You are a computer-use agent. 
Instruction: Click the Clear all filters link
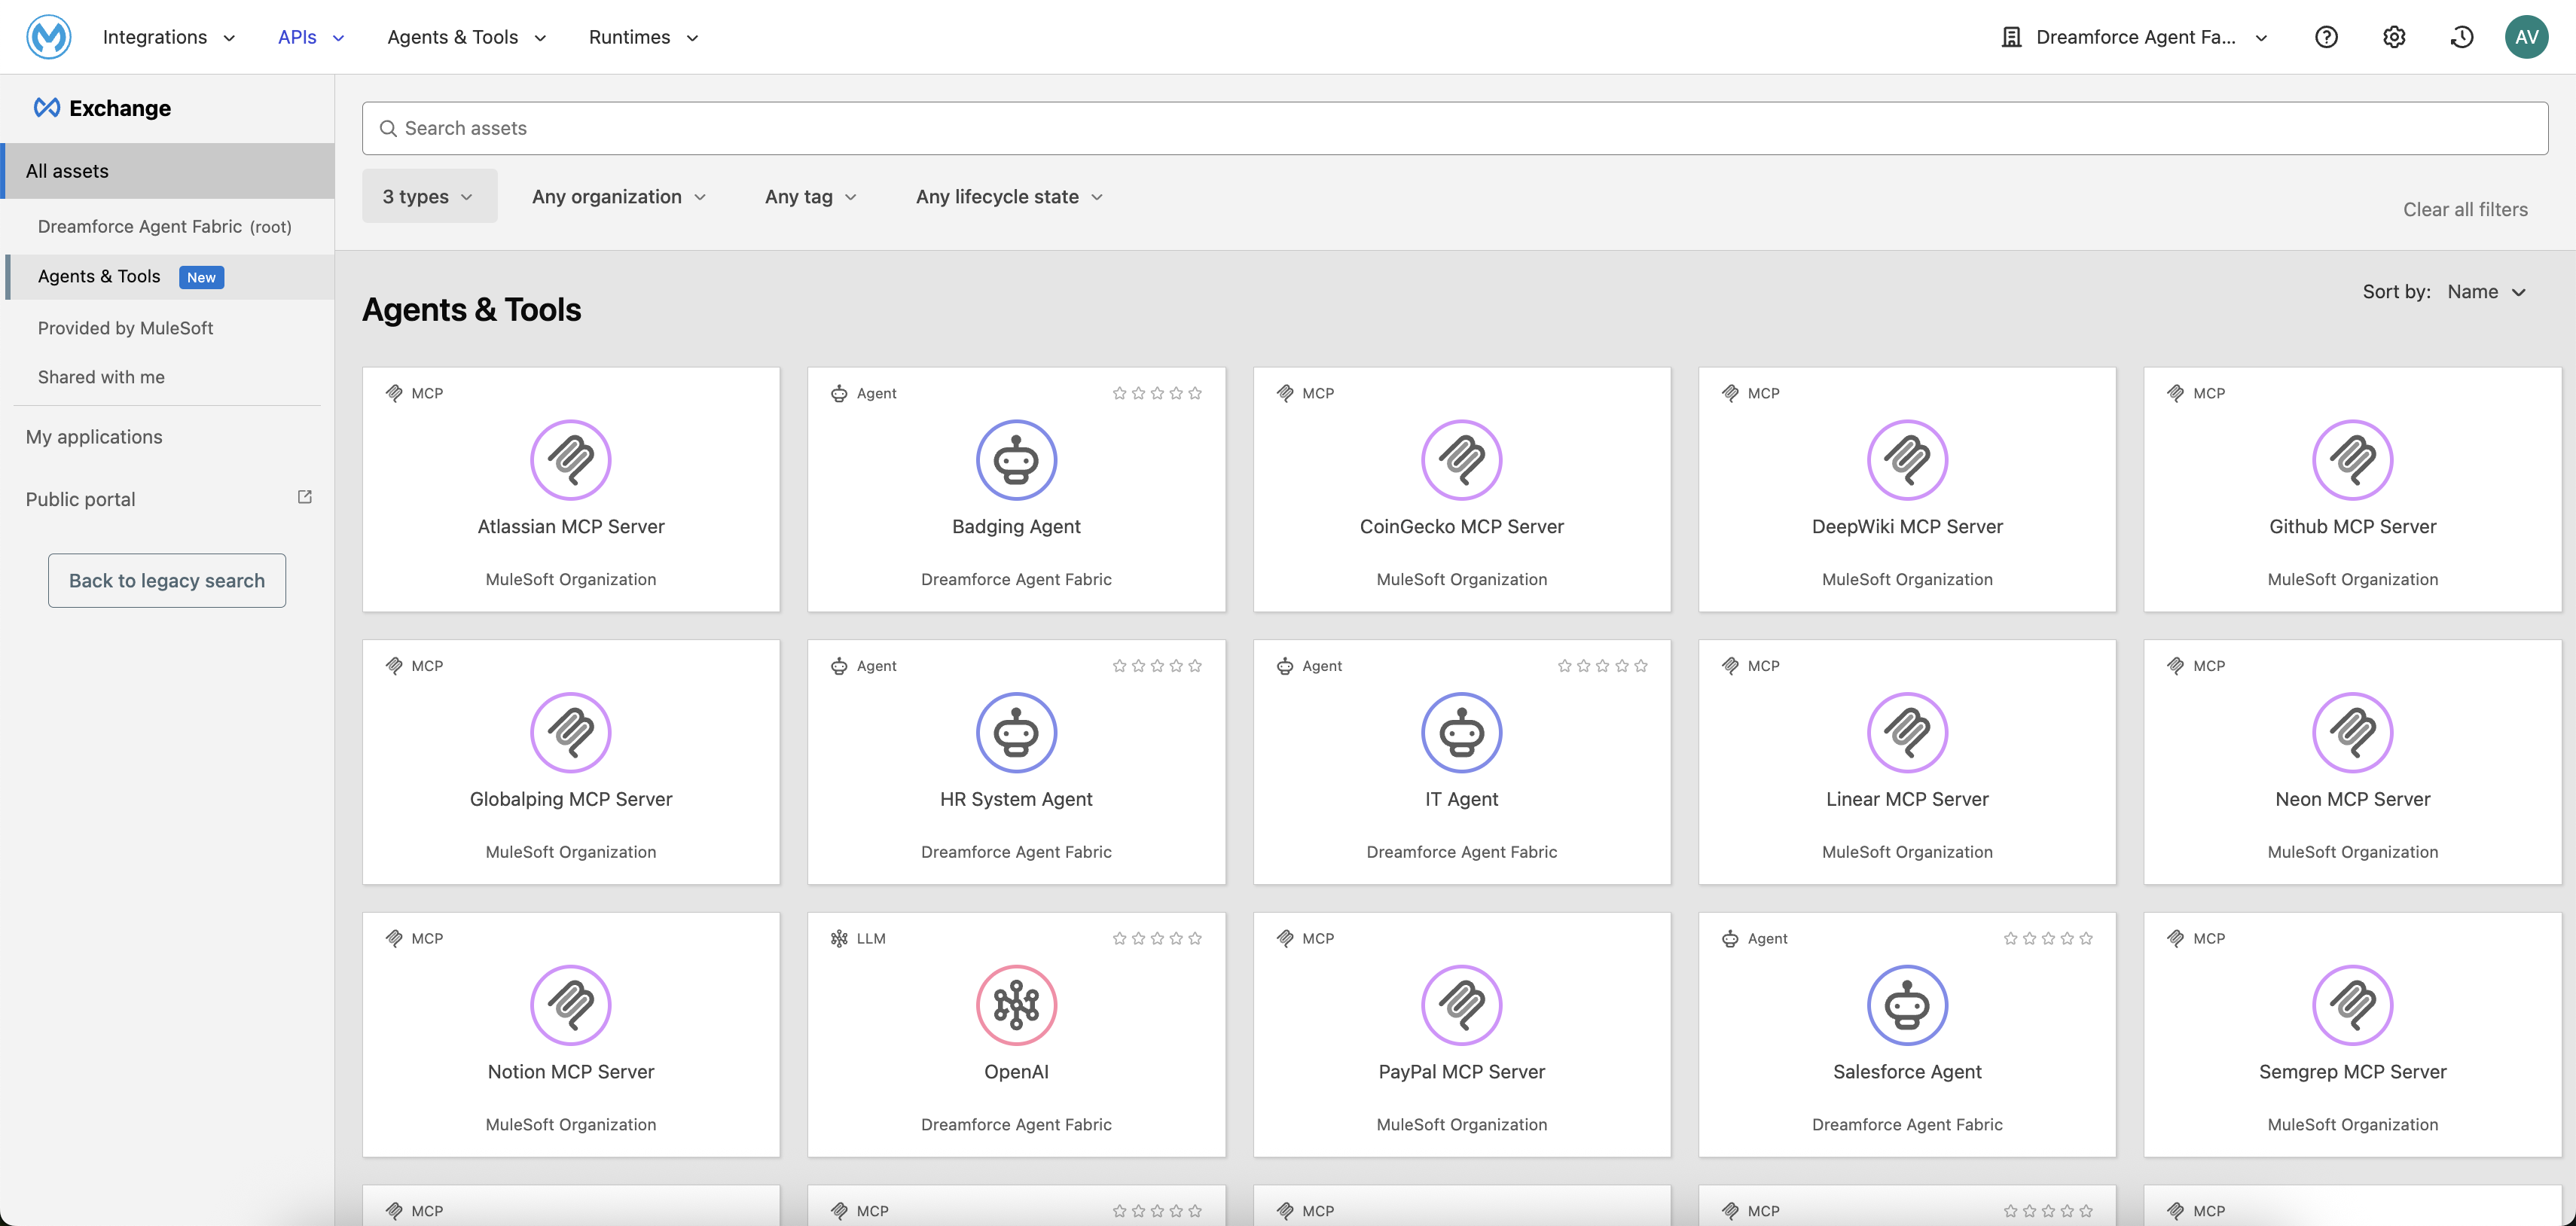[x=2464, y=209]
